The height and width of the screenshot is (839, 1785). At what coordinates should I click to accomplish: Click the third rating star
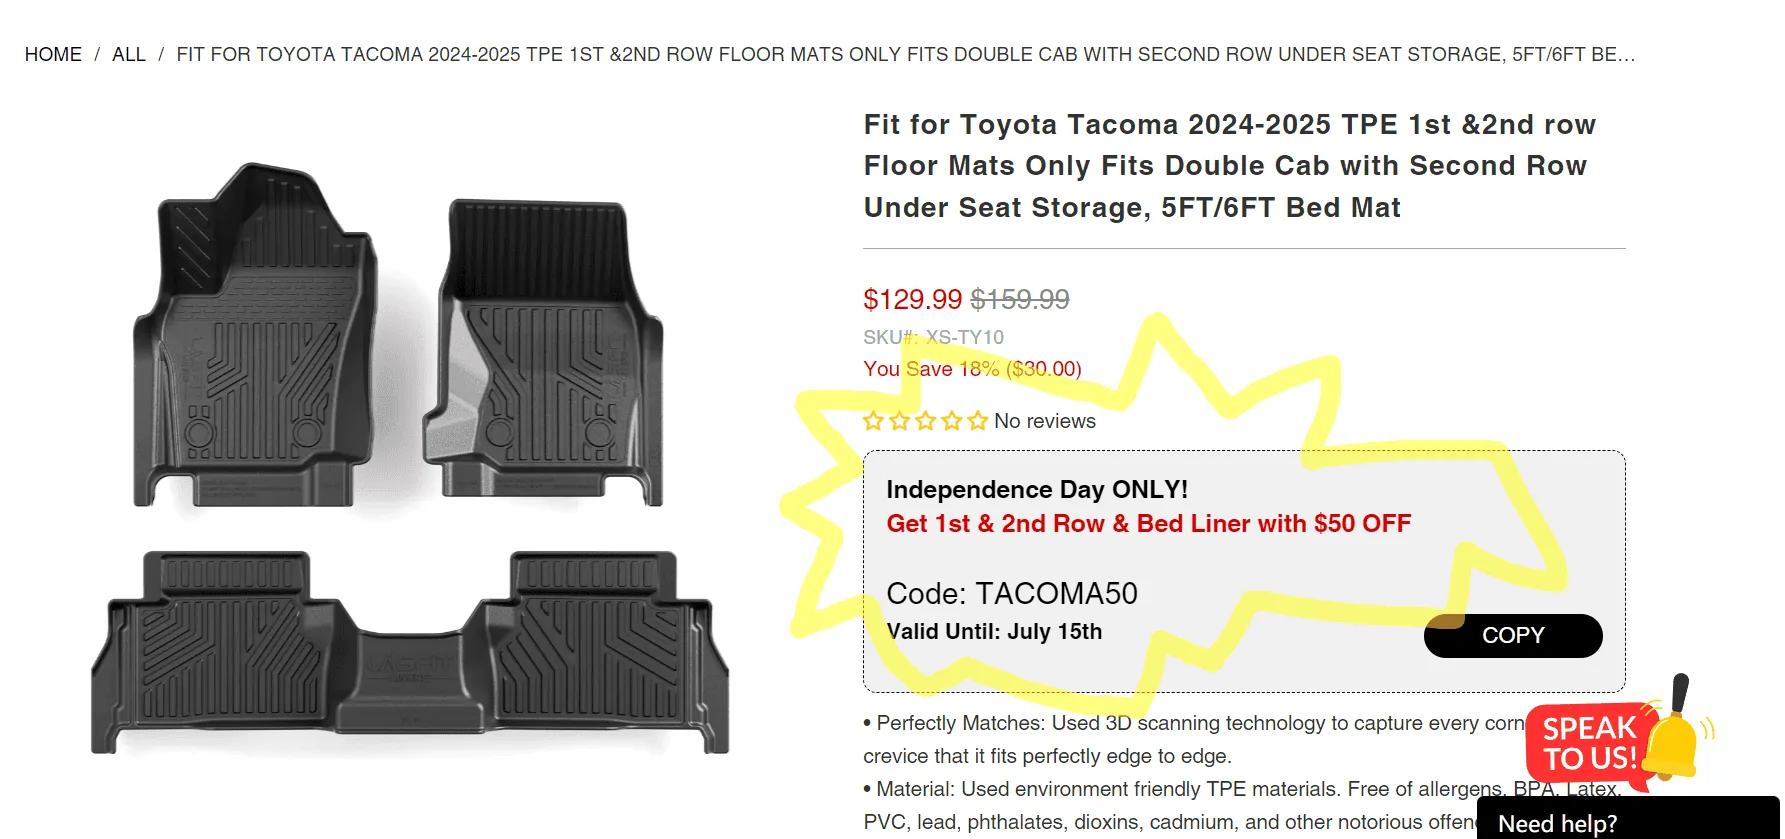click(925, 421)
